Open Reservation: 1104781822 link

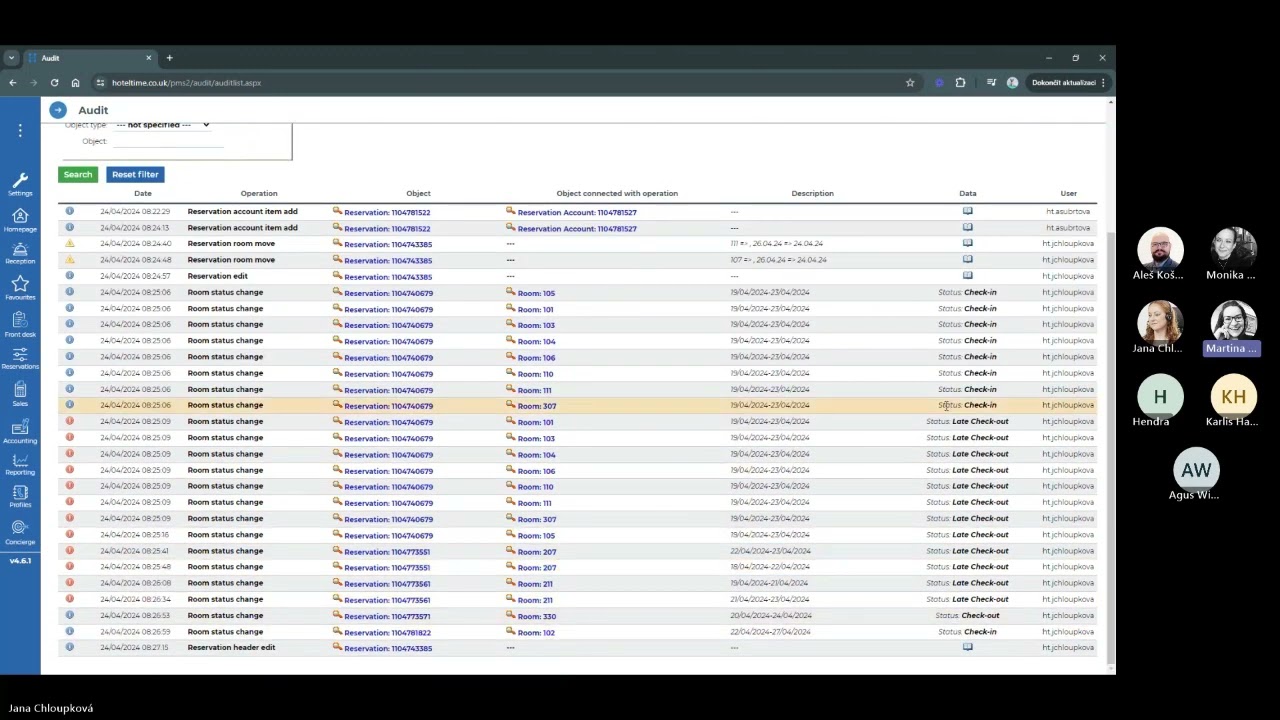tap(387, 632)
